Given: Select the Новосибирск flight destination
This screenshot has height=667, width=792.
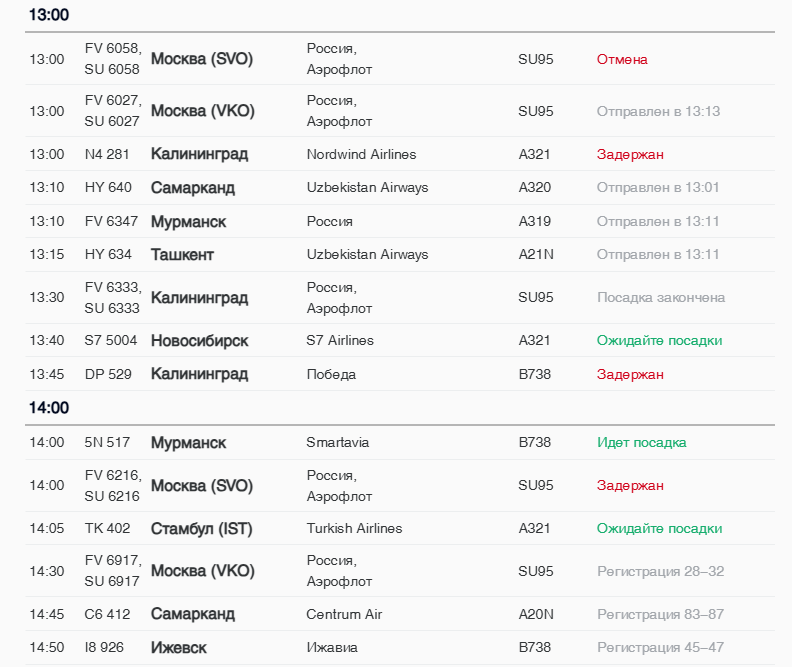Looking at the screenshot, I should pos(199,341).
